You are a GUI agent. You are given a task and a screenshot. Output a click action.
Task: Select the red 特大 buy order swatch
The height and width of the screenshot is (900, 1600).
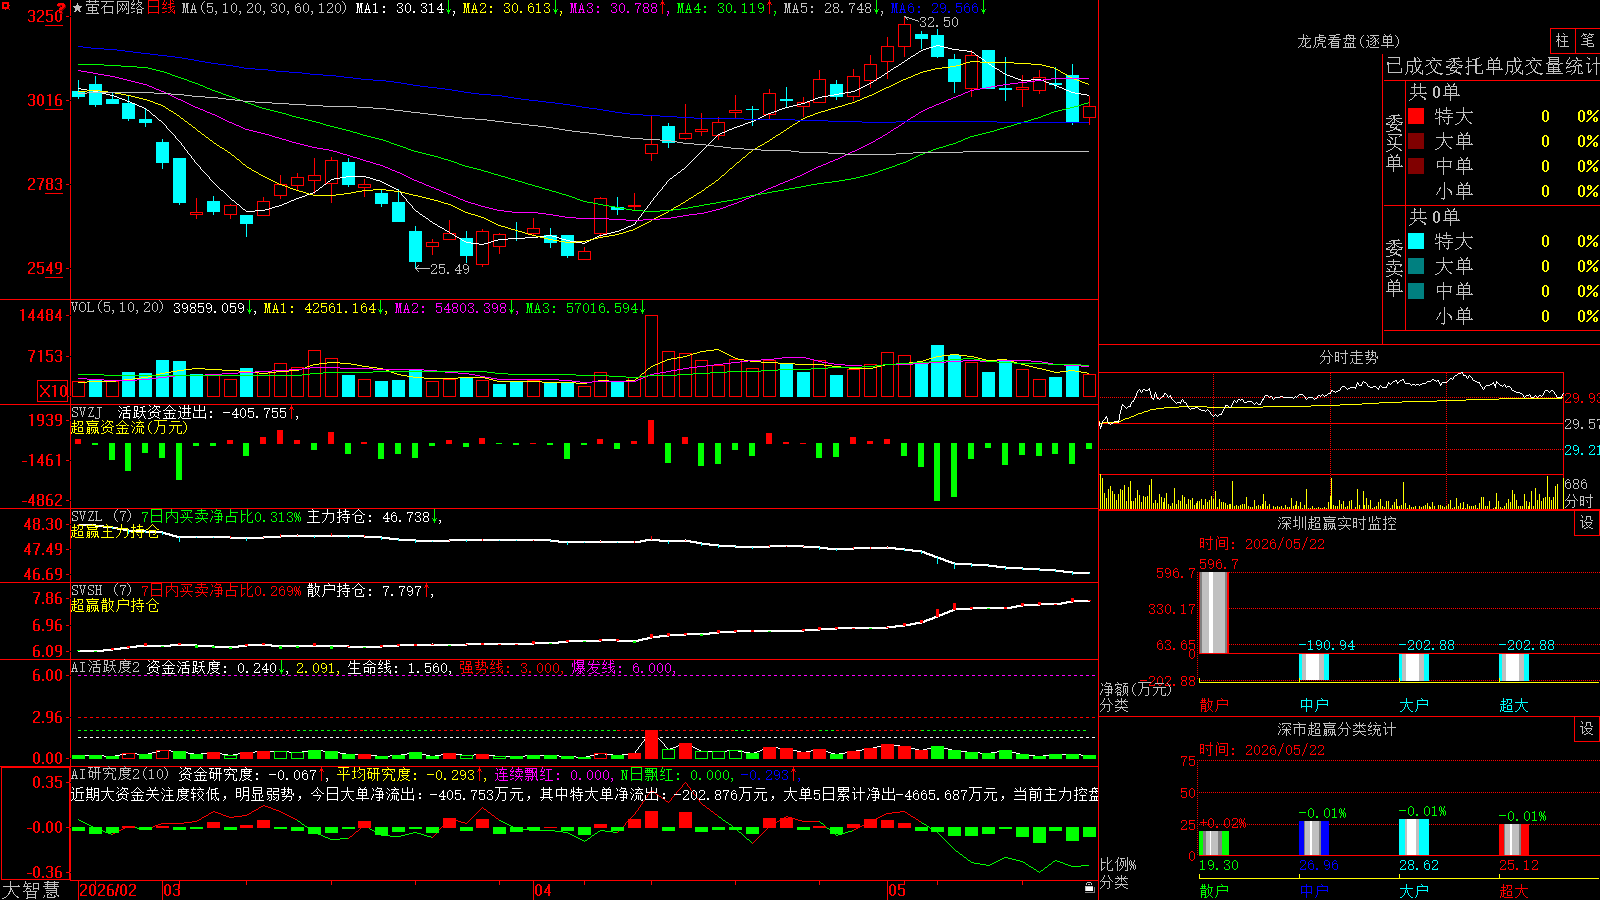(1416, 116)
